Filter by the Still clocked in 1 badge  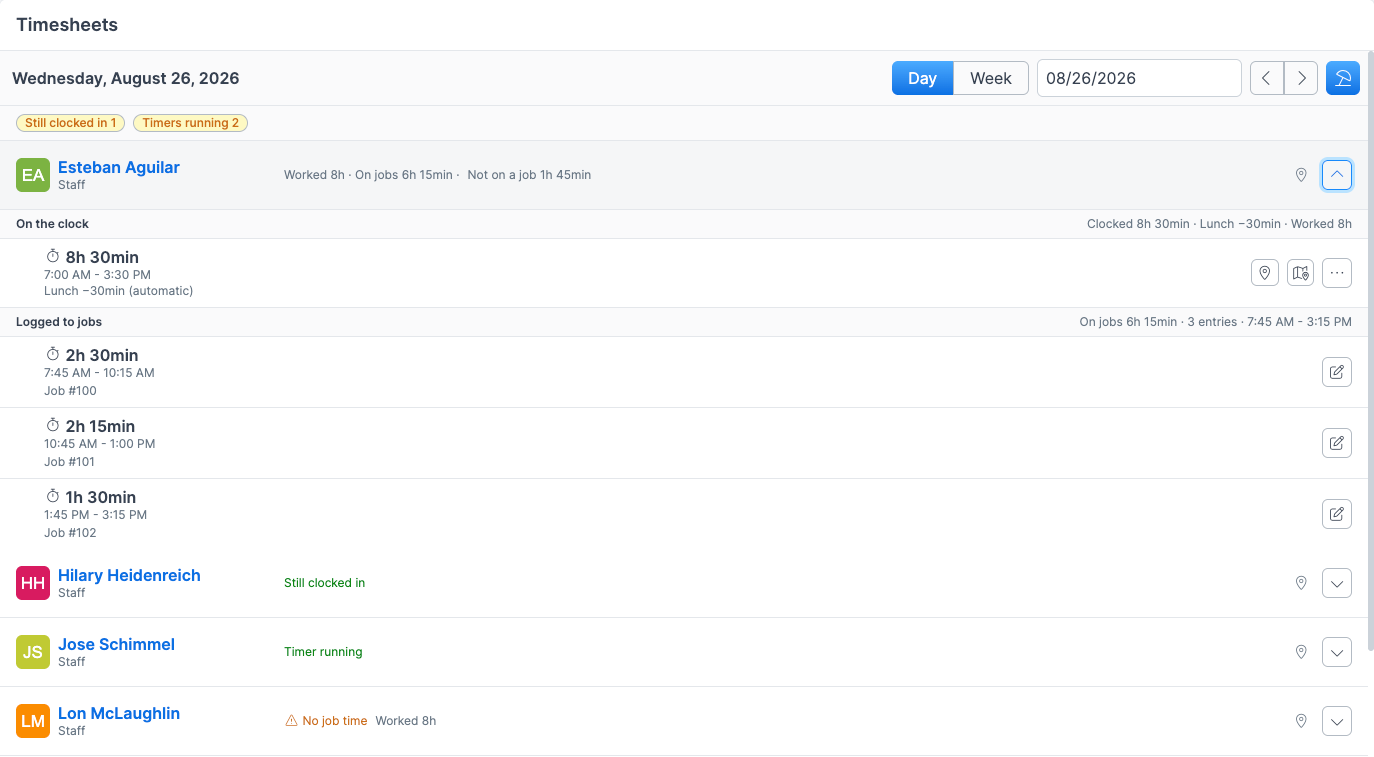70,123
